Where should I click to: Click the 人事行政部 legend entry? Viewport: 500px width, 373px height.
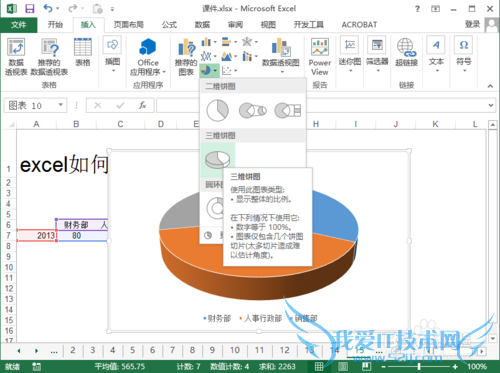pyautogui.click(x=261, y=318)
